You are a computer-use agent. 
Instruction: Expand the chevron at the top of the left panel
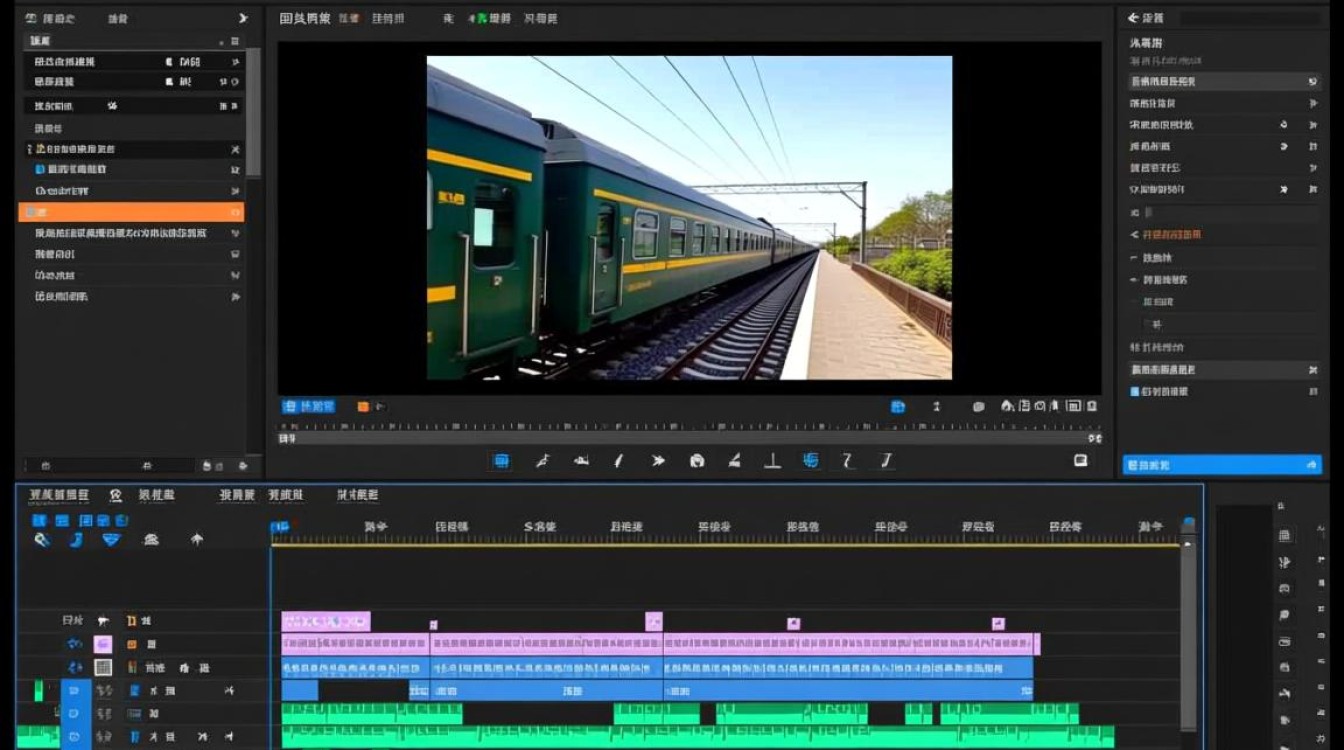pyautogui.click(x=243, y=18)
